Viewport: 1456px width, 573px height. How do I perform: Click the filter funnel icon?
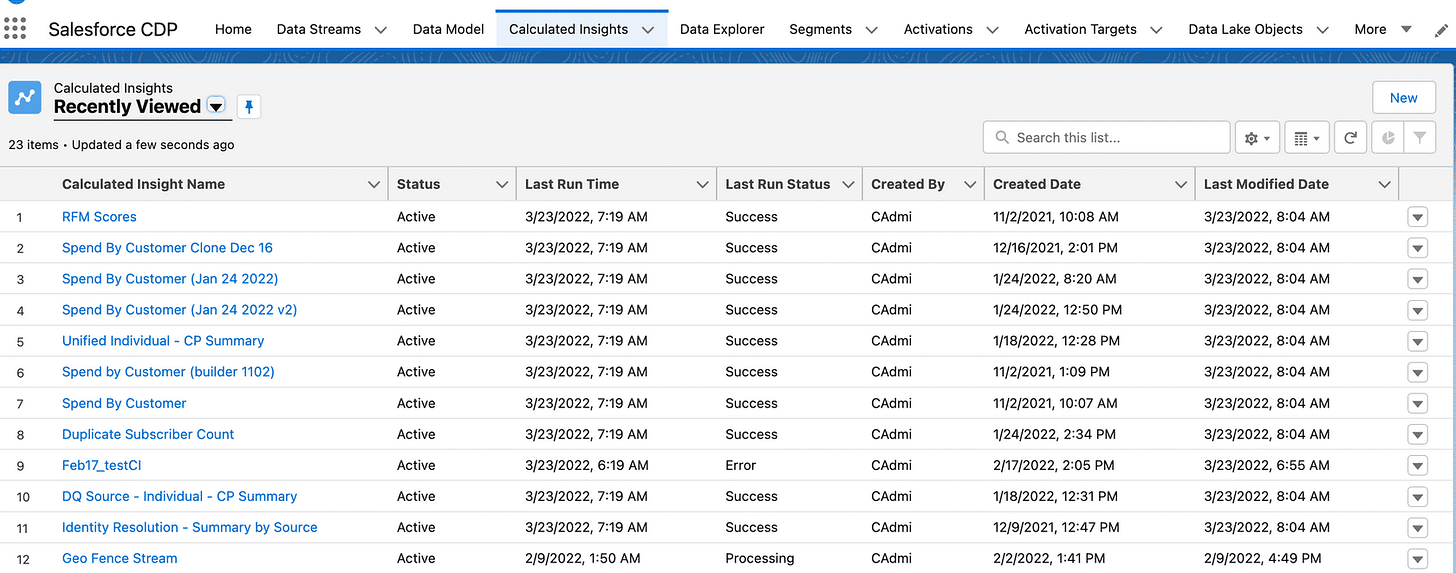pos(1419,138)
